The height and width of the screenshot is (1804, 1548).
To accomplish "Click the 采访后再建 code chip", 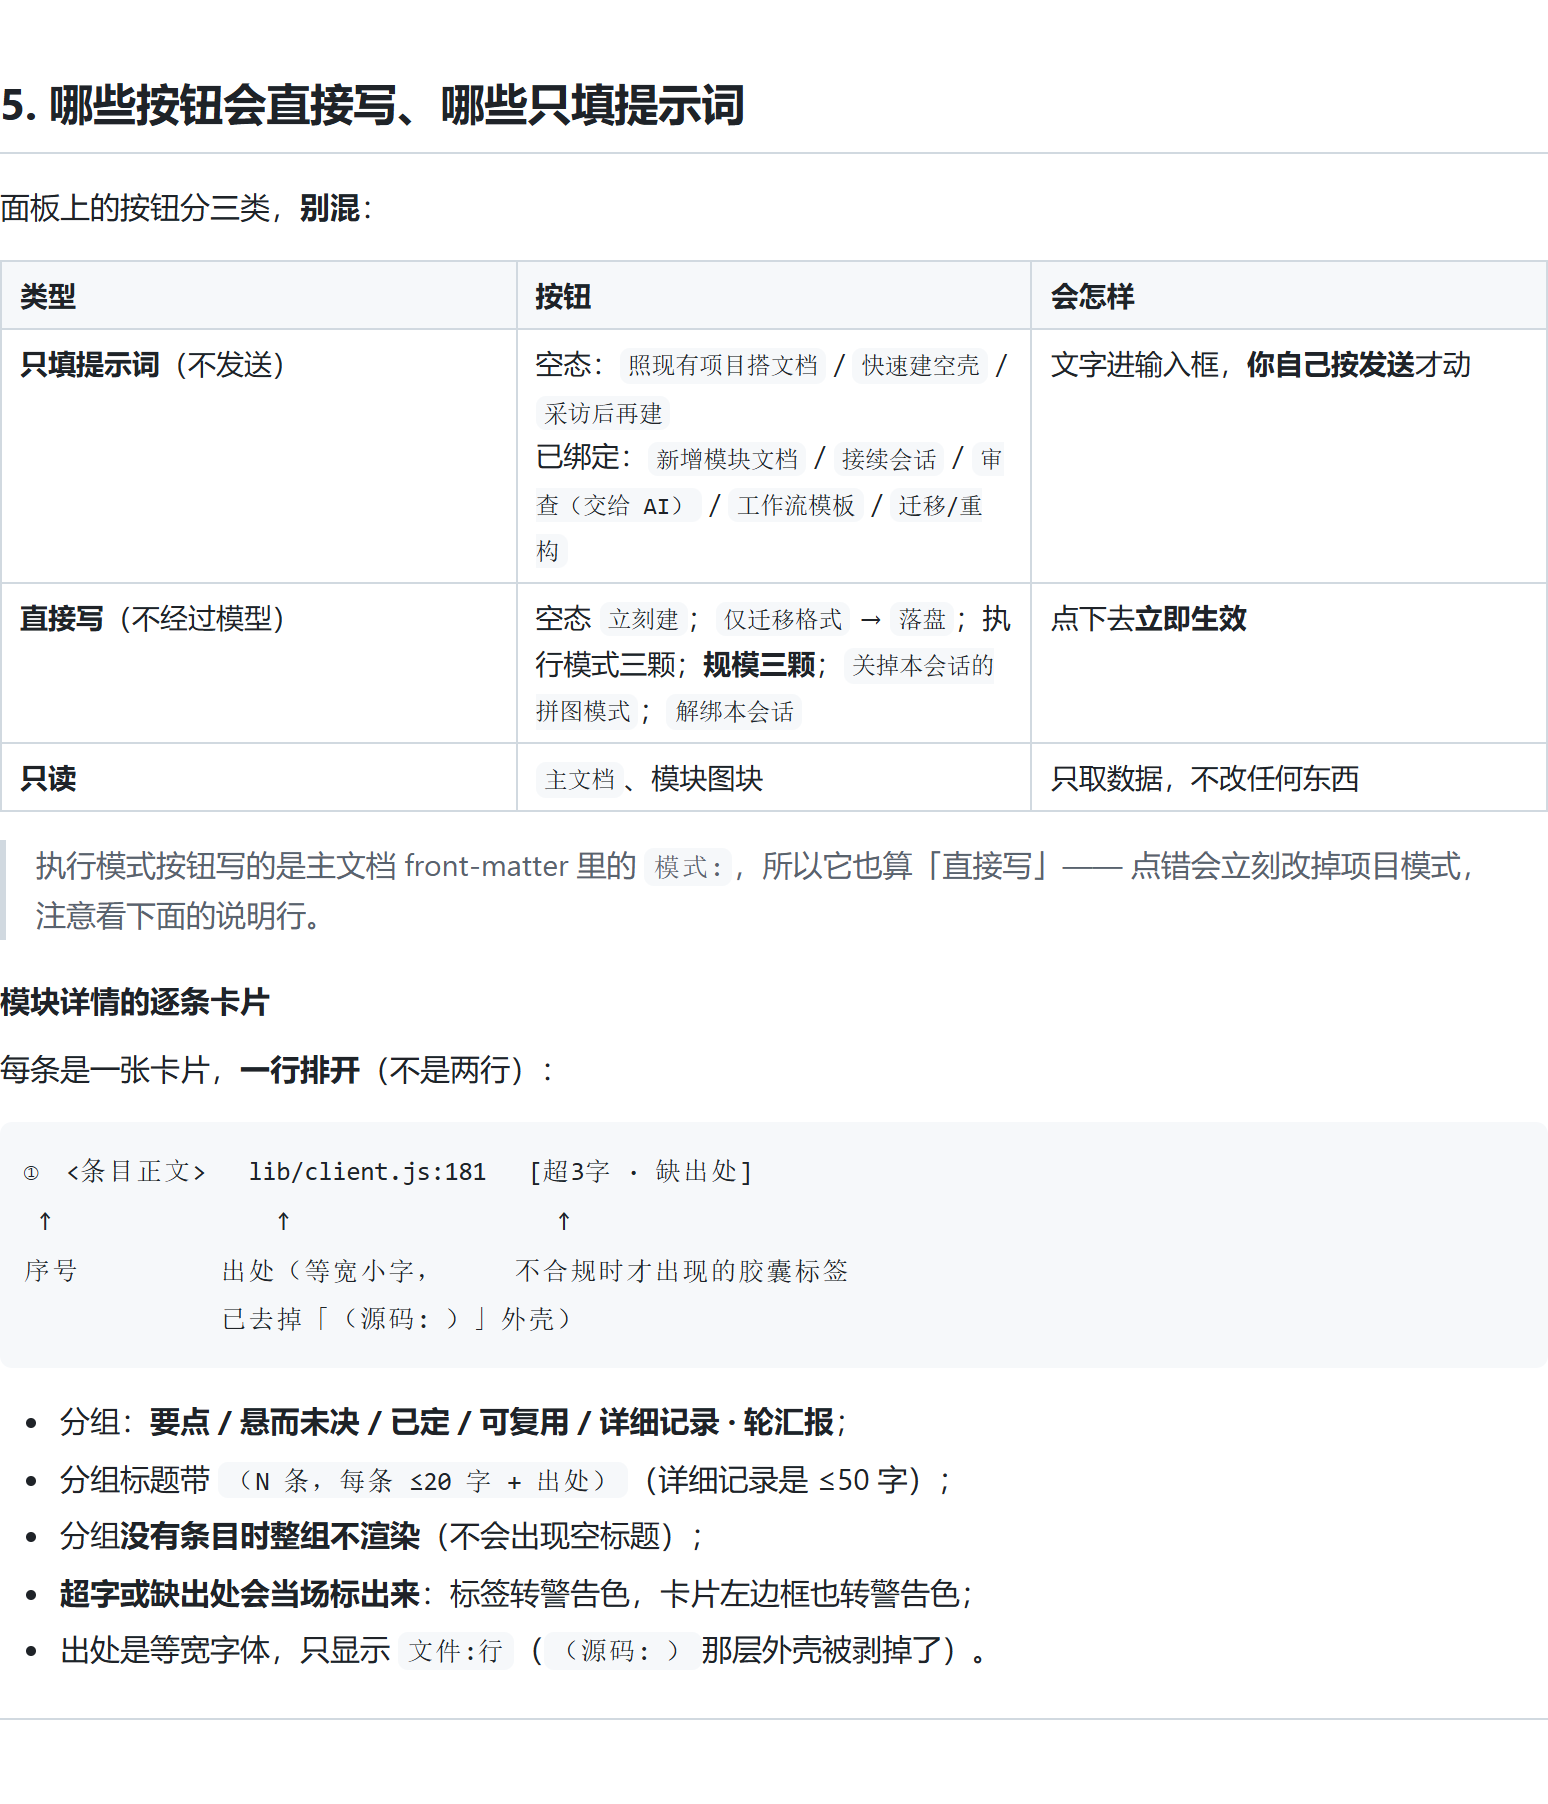I will point(603,413).
